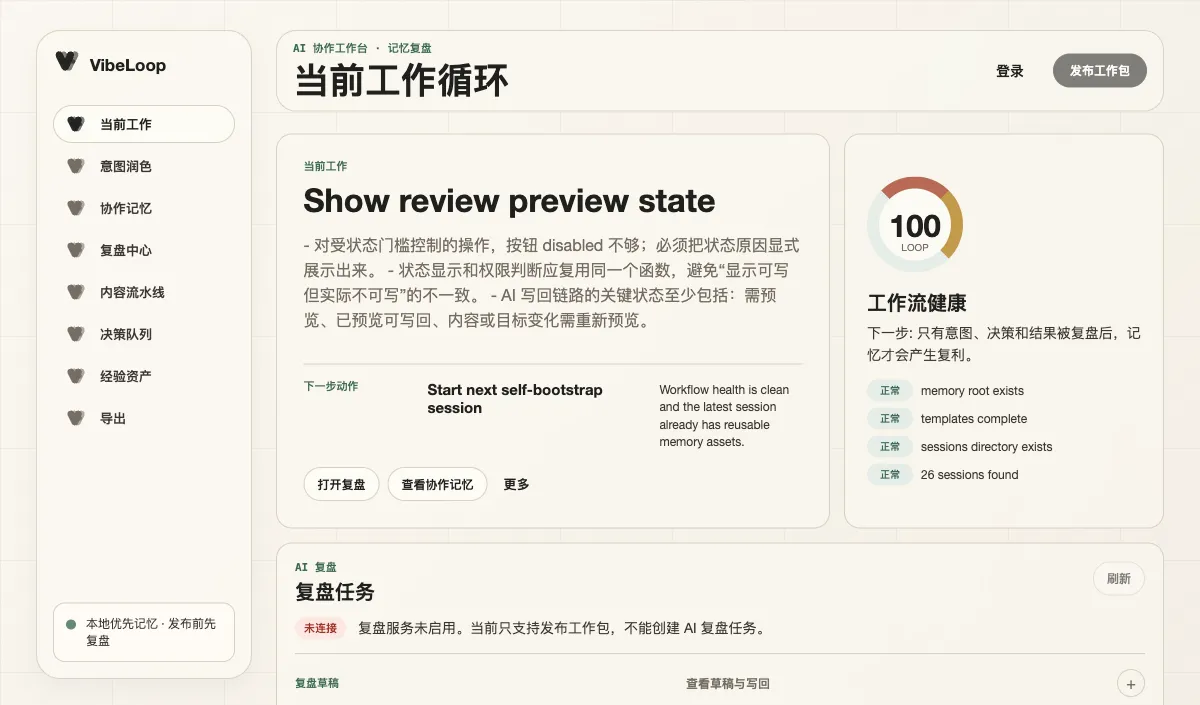Viewport: 1200px width, 705px height.
Task: Click the 刷新 button in 复盘任务
Action: click(x=1119, y=578)
